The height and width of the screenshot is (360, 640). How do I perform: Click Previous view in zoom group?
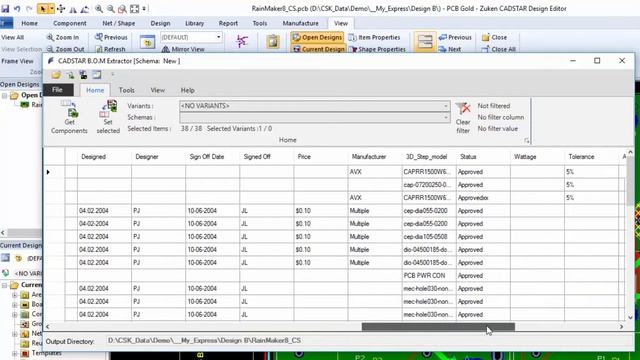(111, 37)
